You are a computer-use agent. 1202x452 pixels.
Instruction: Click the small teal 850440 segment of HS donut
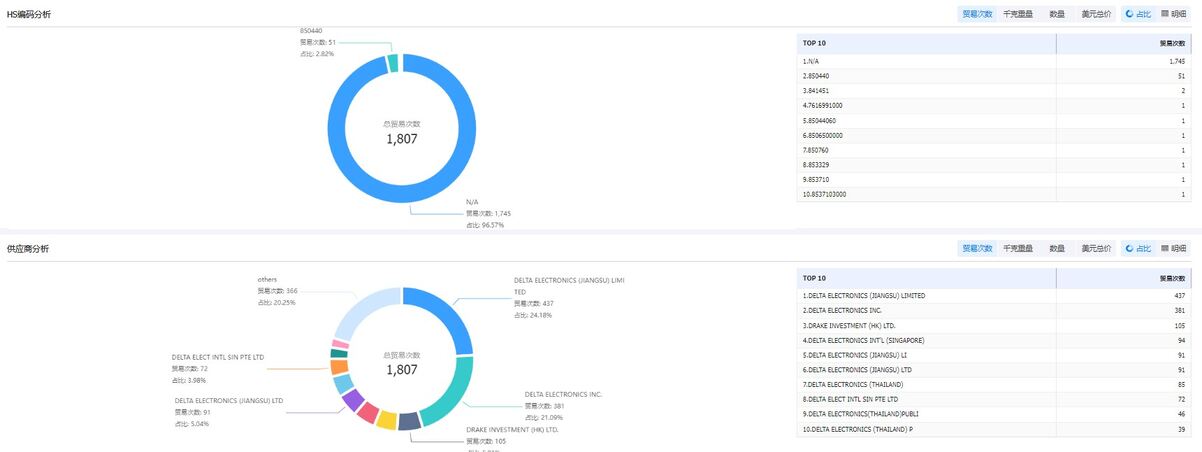pos(393,65)
